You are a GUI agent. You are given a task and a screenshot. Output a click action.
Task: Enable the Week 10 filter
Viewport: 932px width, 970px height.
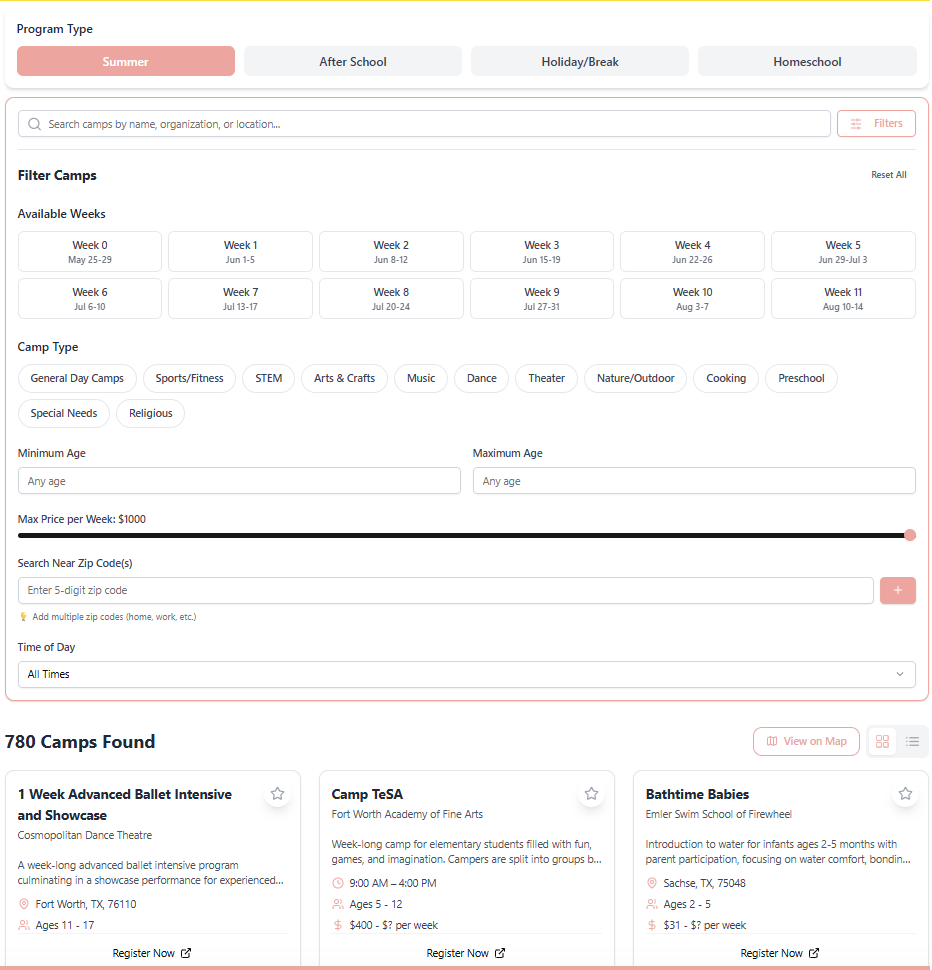[692, 298]
